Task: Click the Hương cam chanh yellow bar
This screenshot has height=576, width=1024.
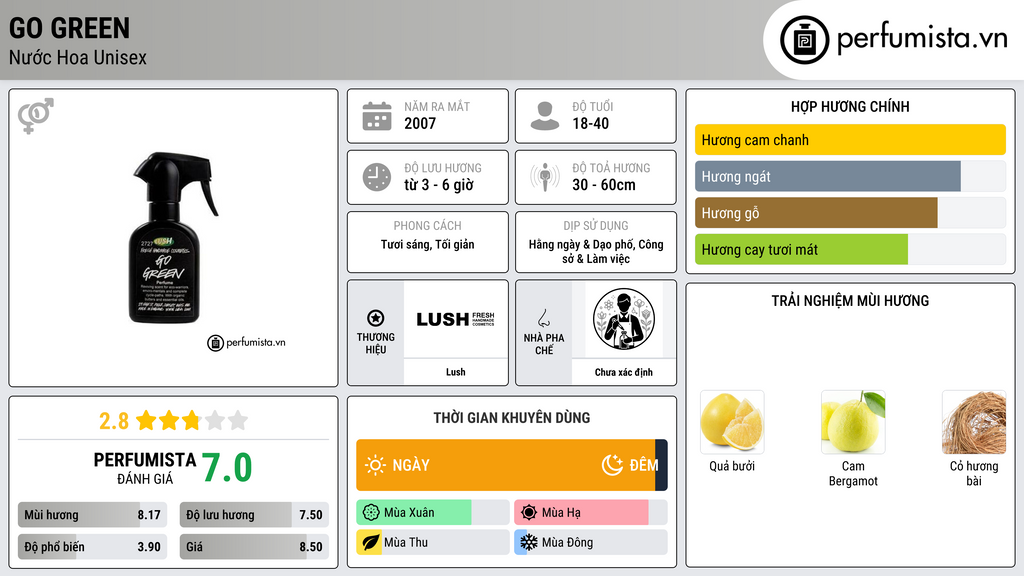Action: (x=850, y=140)
